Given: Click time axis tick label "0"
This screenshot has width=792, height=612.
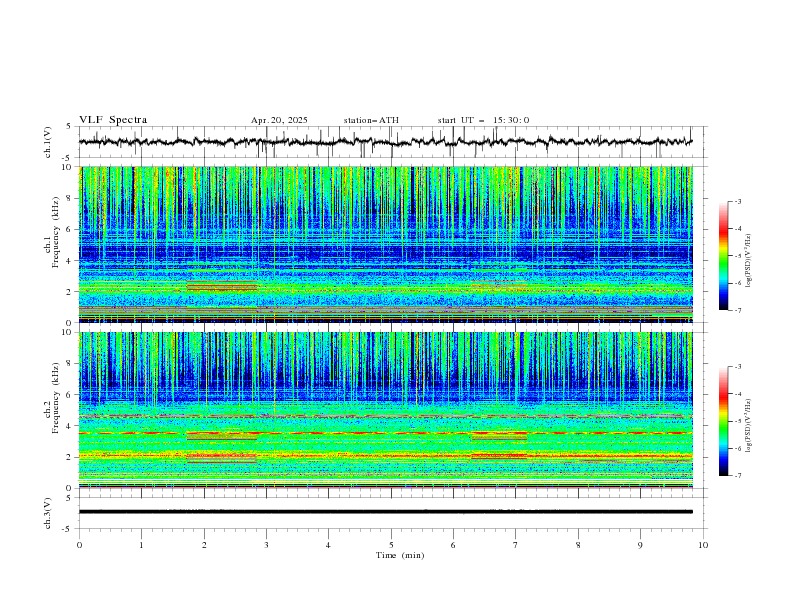Looking at the screenshot, I should click(x=79, y=545).
